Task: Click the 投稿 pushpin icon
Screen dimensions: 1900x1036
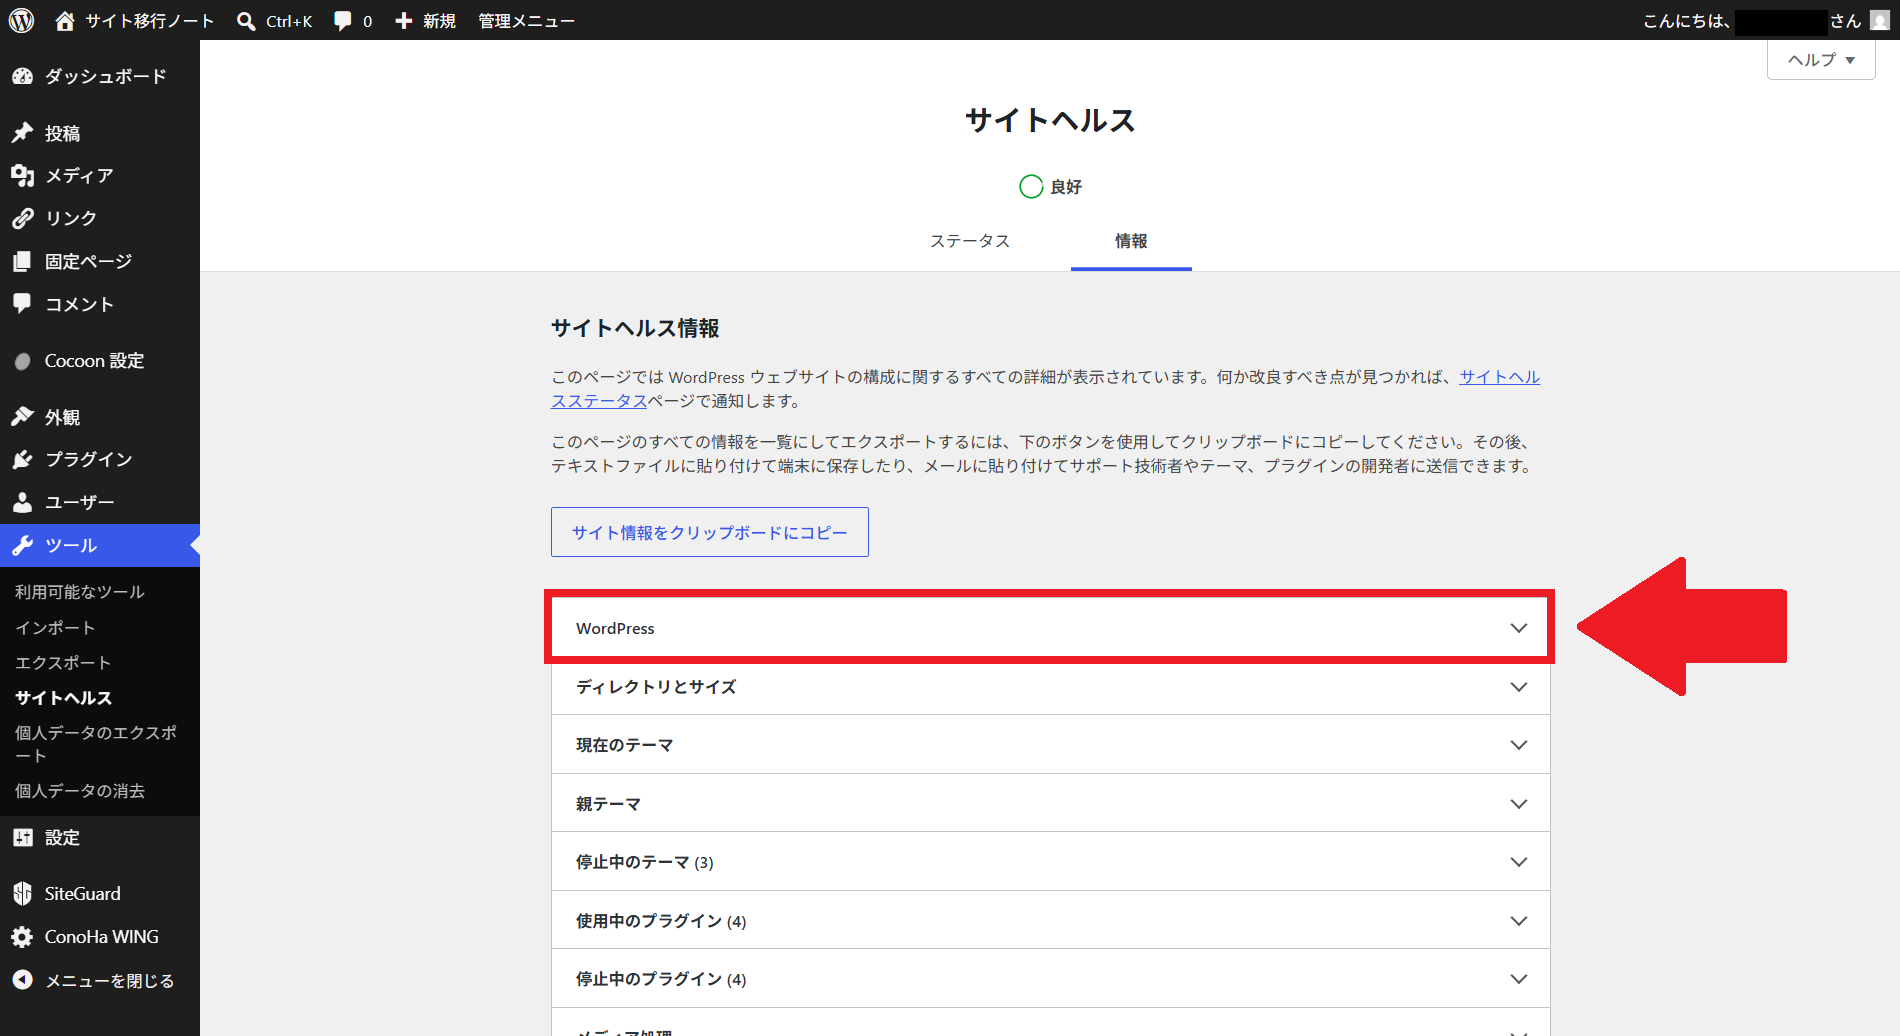Action: tap(23, 133)
